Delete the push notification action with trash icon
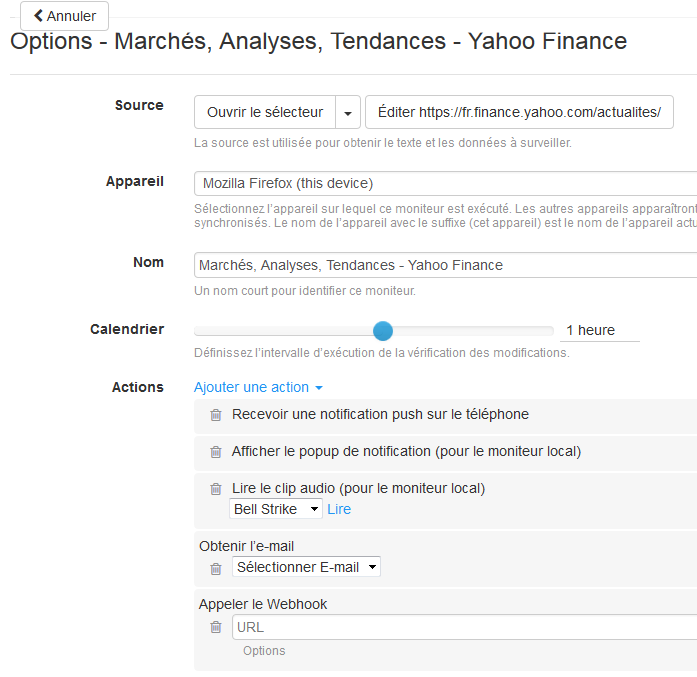Screen dimensions: 697x677 point(216,415)
